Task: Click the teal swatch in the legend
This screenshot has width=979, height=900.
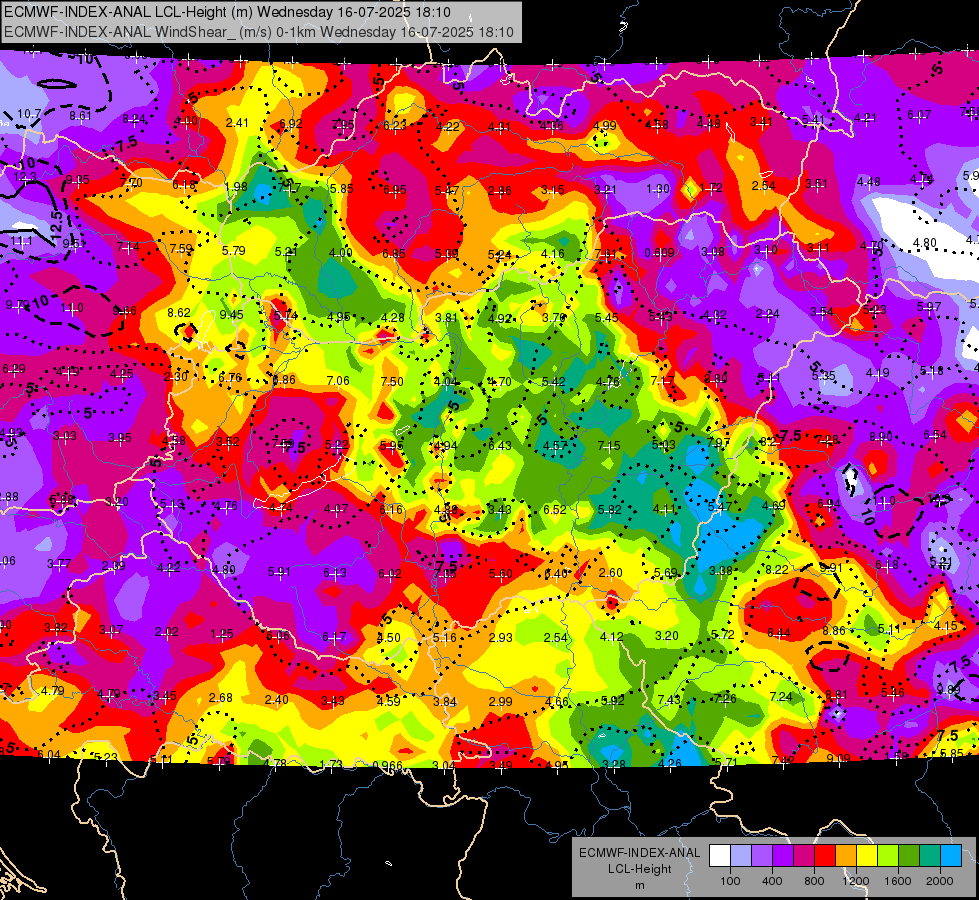Action: [930, 856]
